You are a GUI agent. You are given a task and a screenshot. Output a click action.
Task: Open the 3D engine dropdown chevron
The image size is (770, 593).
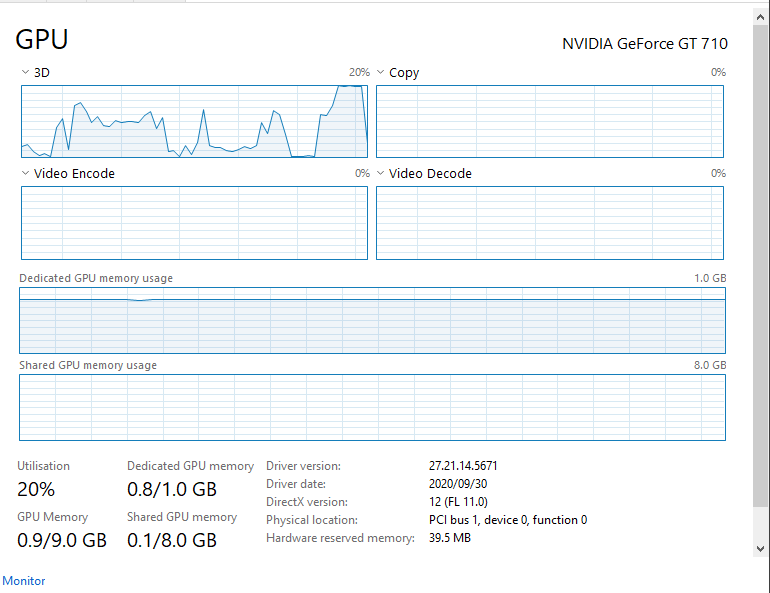coord(26,72)
